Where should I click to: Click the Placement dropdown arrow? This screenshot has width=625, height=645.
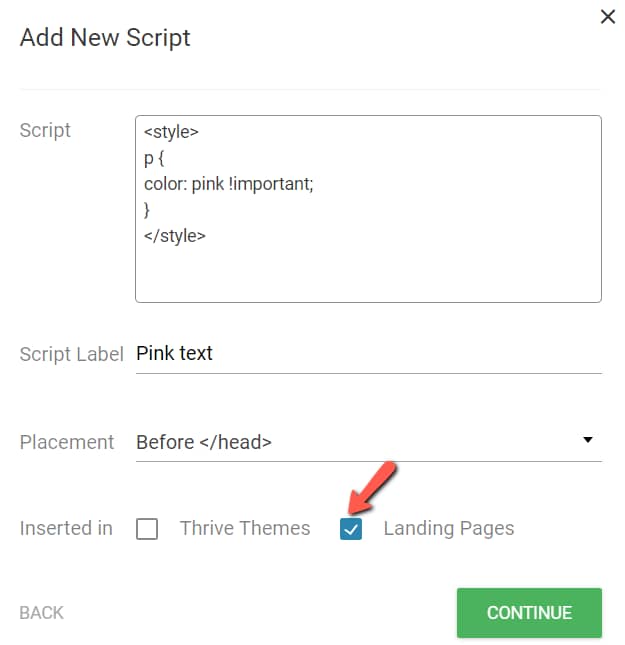[x=588, y=440]
